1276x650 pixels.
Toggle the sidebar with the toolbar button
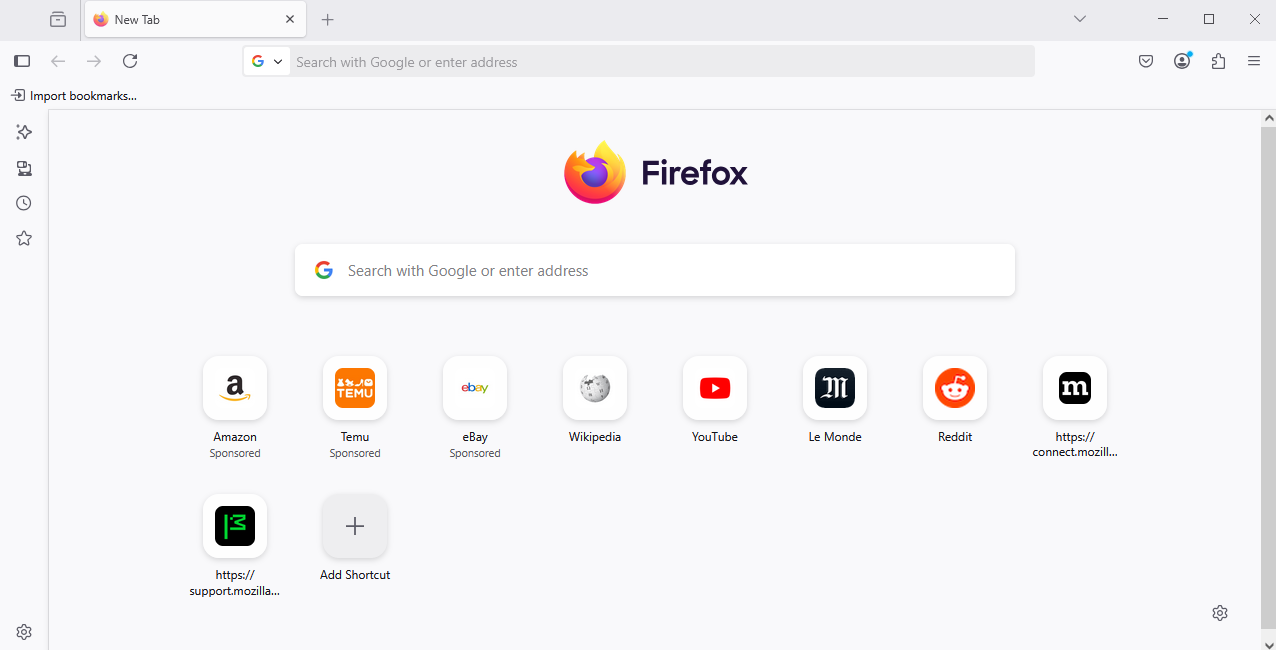(22, 61)
